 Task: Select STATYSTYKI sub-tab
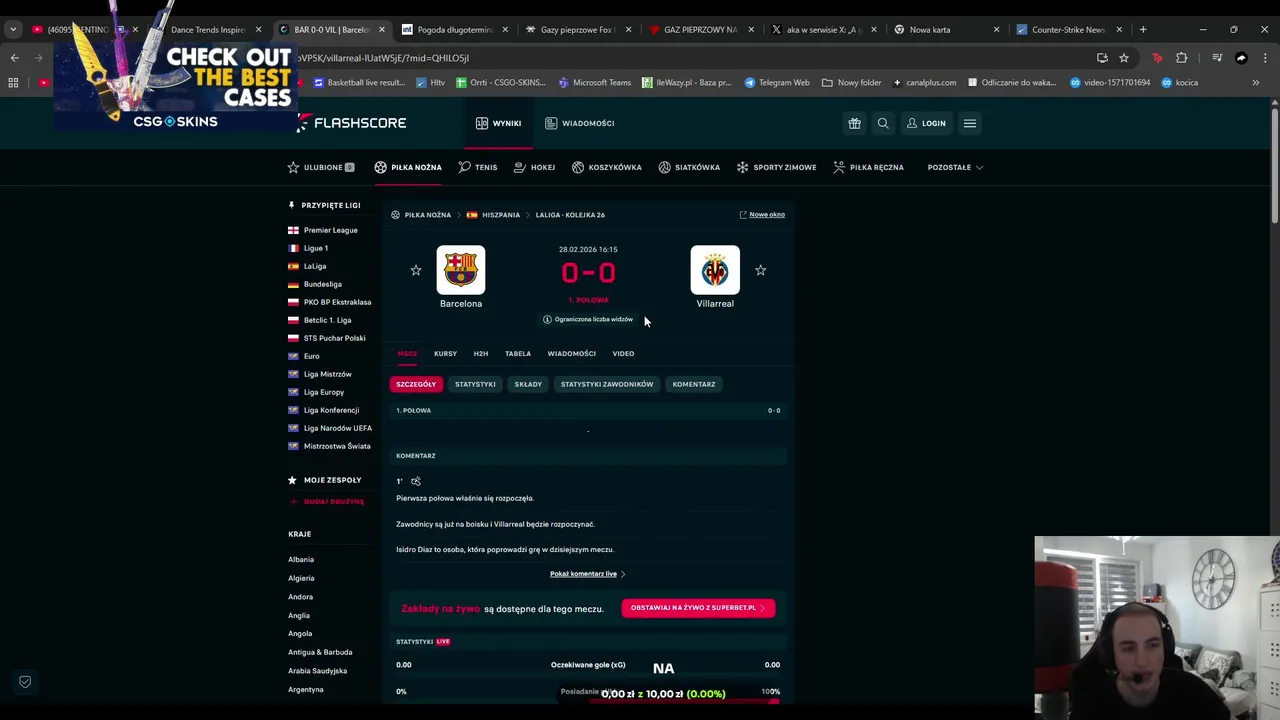click(475, 384)
